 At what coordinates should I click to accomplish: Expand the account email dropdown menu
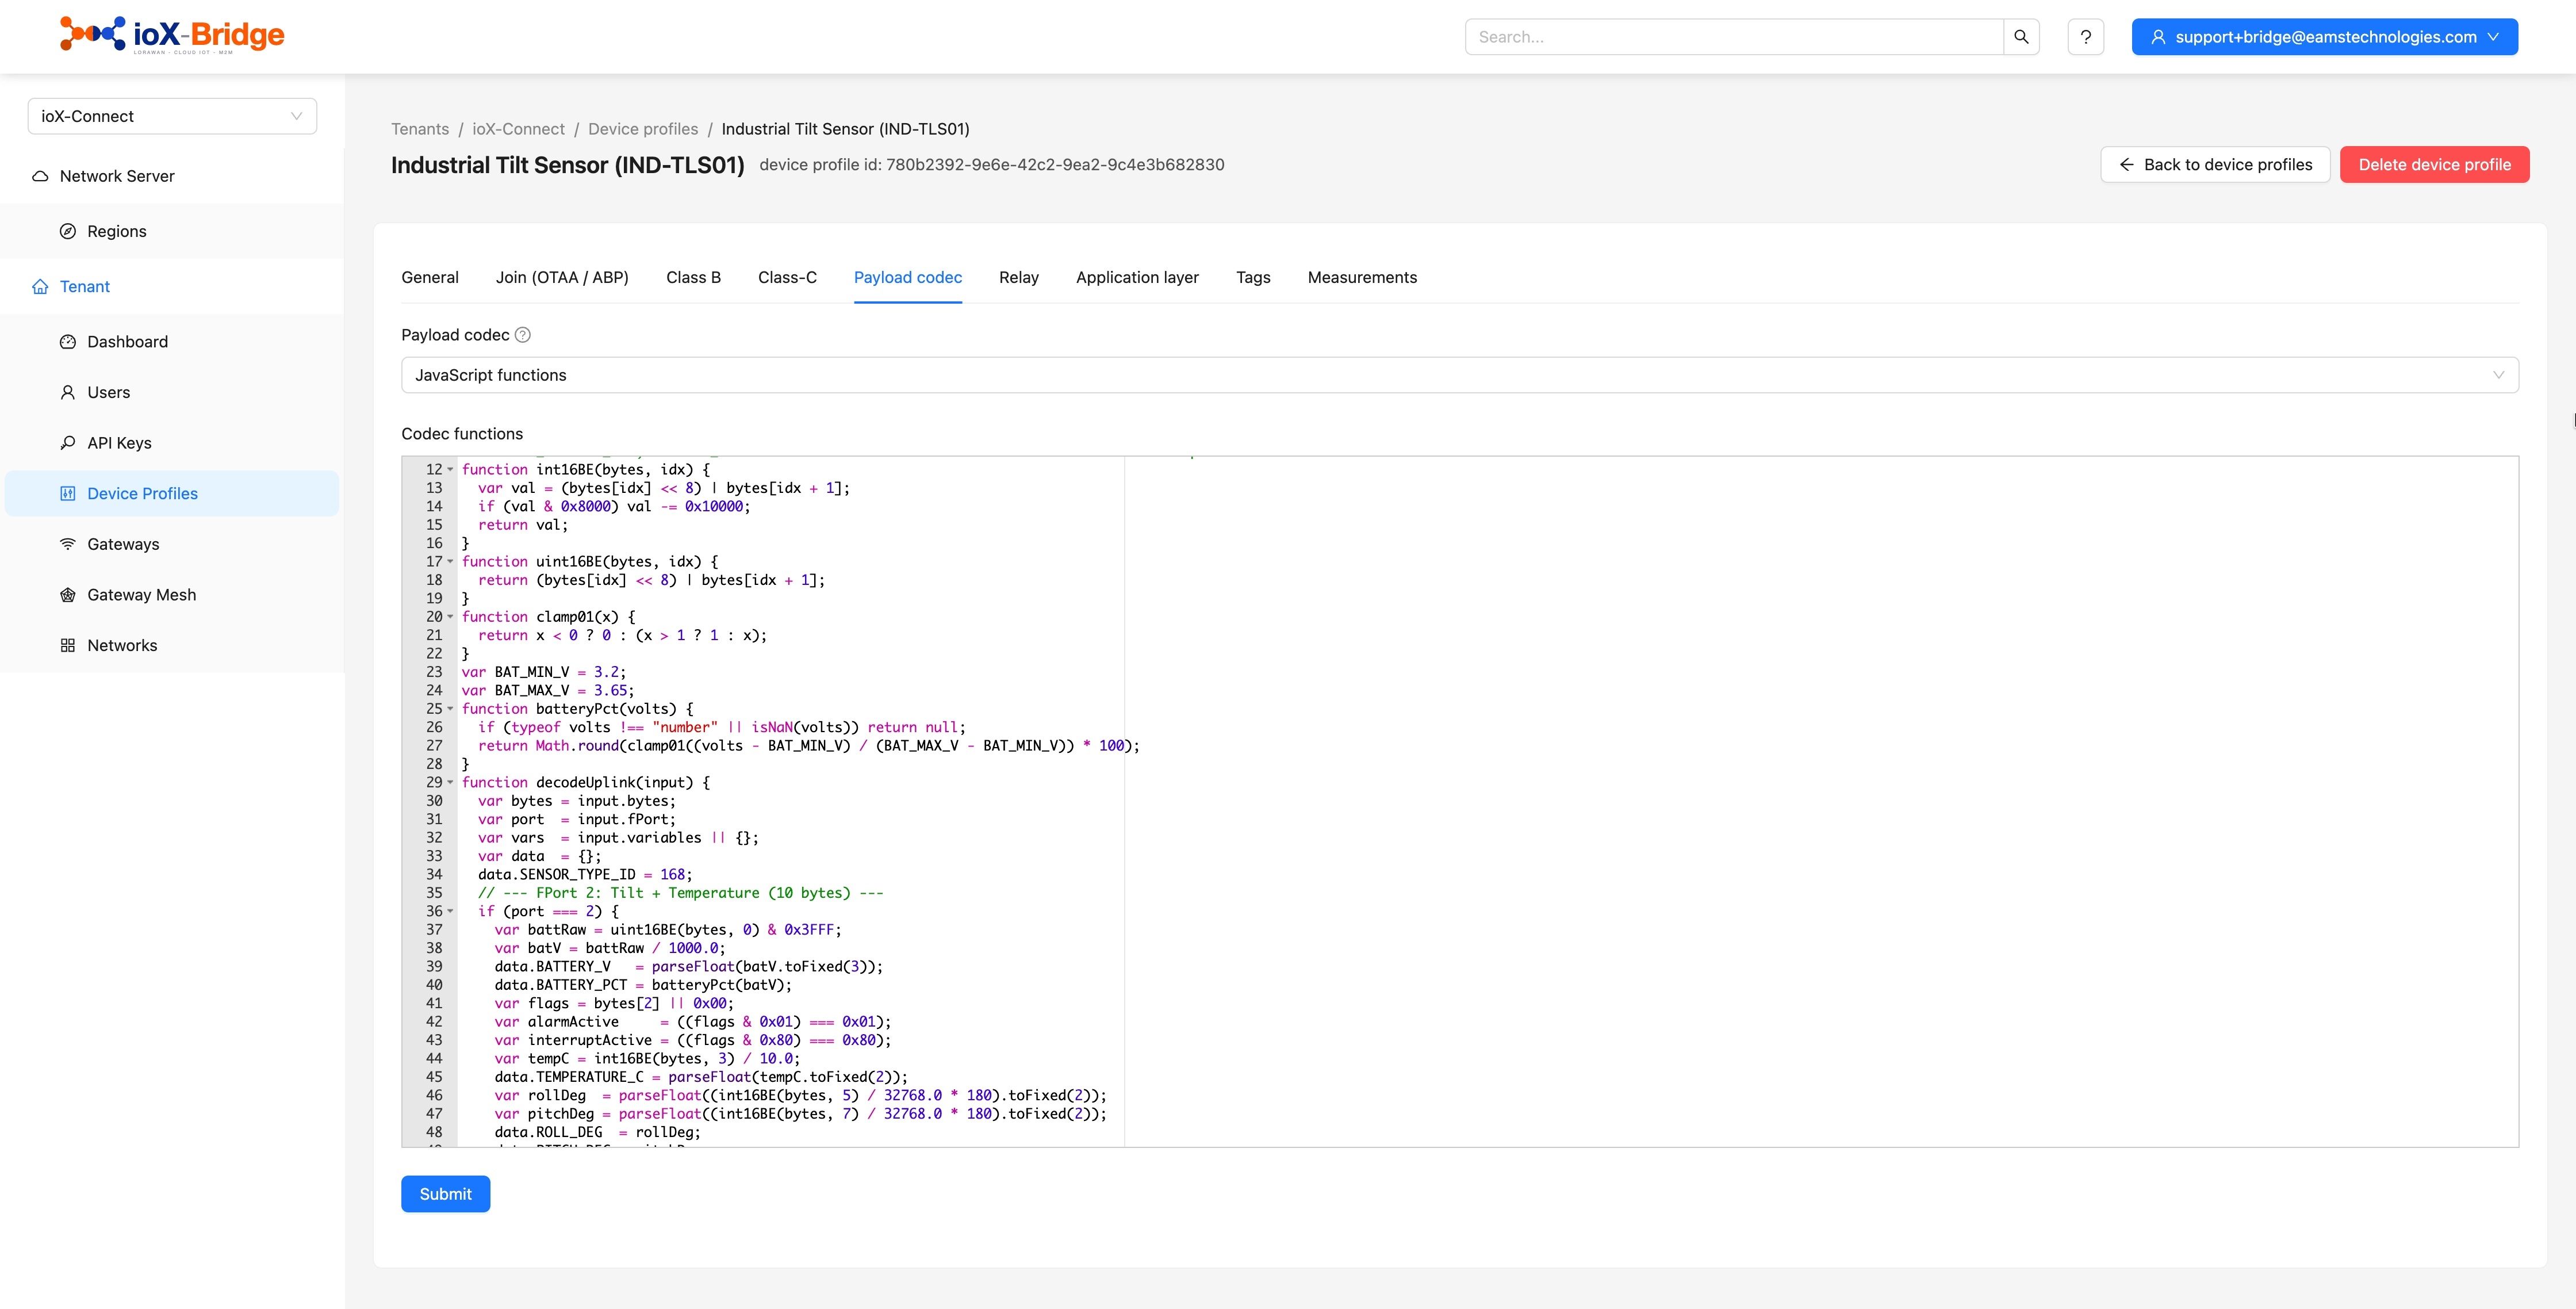pyautogui.click(x=2493, y=37)
